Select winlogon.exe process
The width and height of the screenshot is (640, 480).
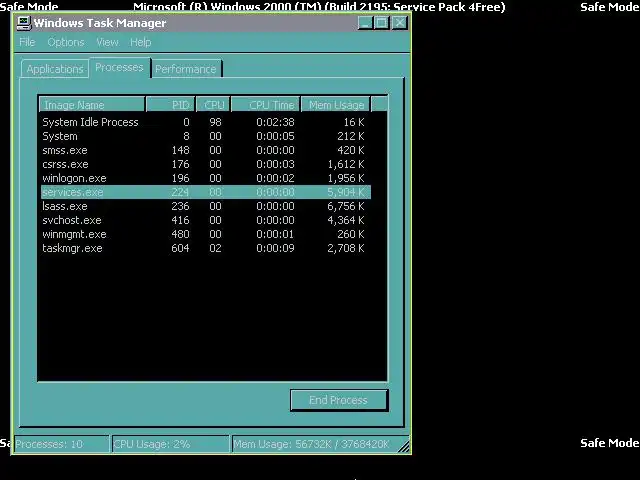[205, 178]
